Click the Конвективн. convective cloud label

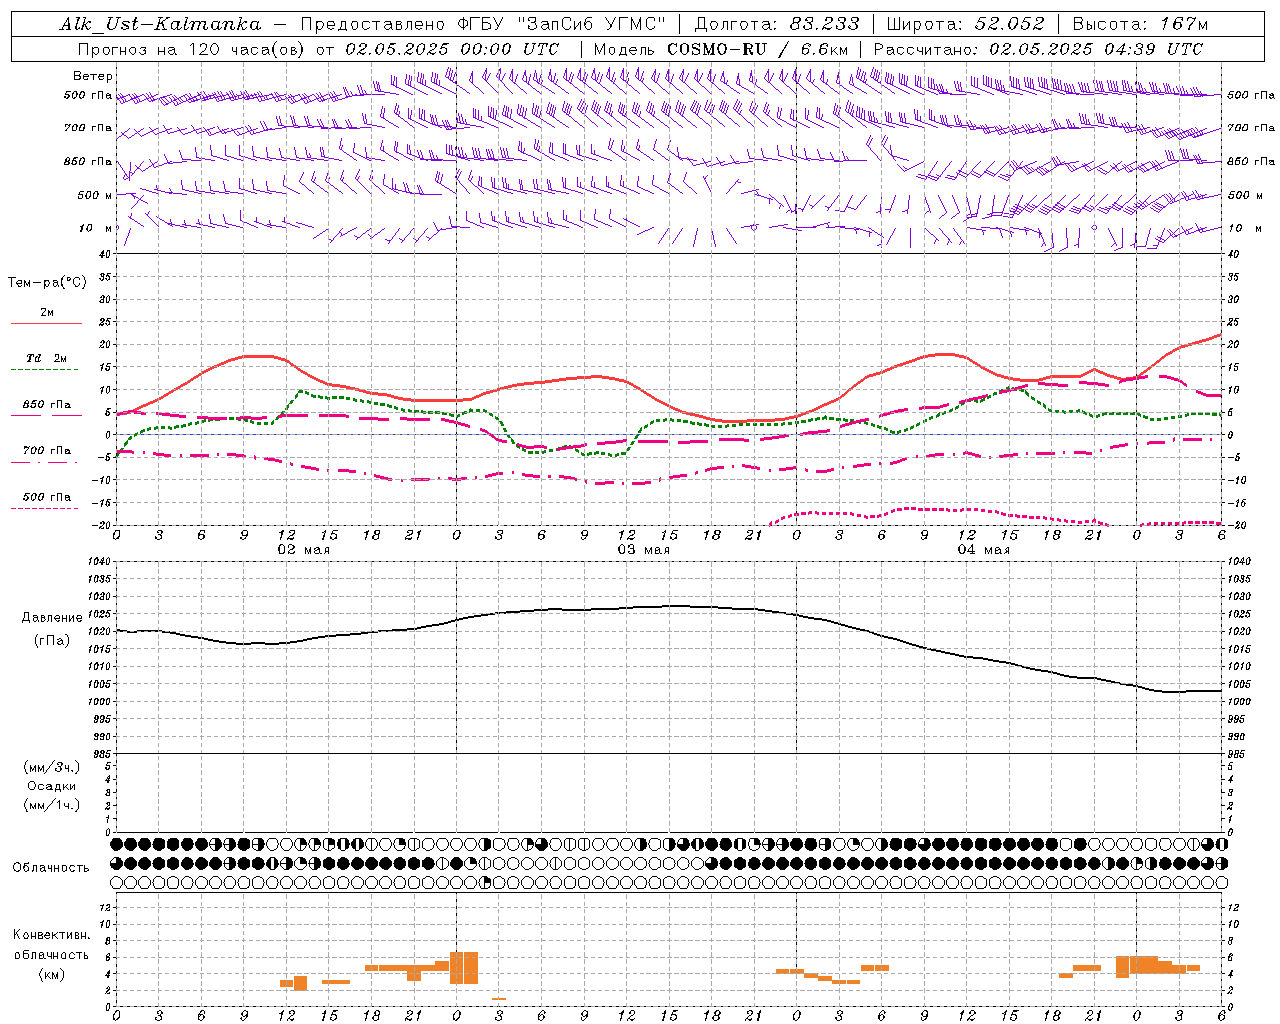pyautogui.click(x=51, y=935)
